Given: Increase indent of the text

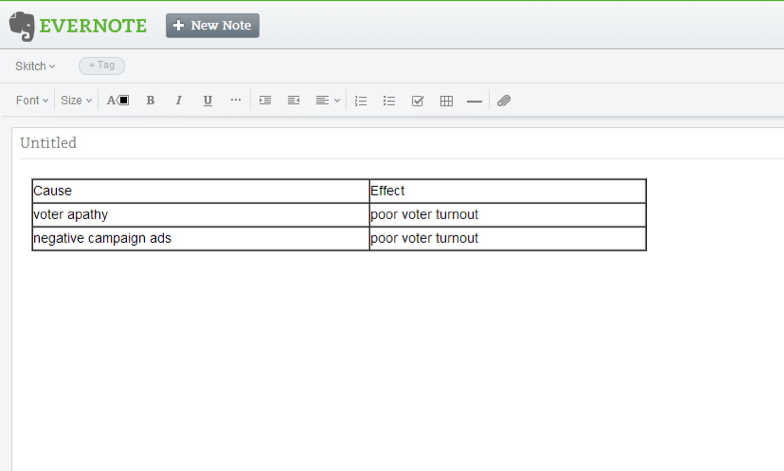Looking at the screenshot, I should point(265,100).
